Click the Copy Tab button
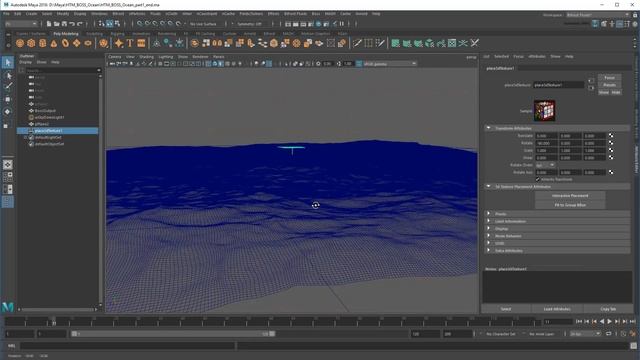 (608, 309)
